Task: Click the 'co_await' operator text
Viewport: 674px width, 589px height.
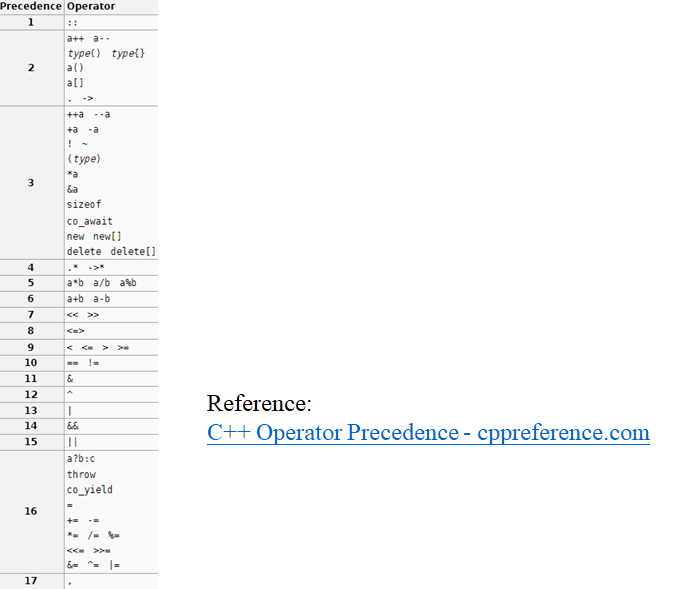Action: [x=89, y=221]
